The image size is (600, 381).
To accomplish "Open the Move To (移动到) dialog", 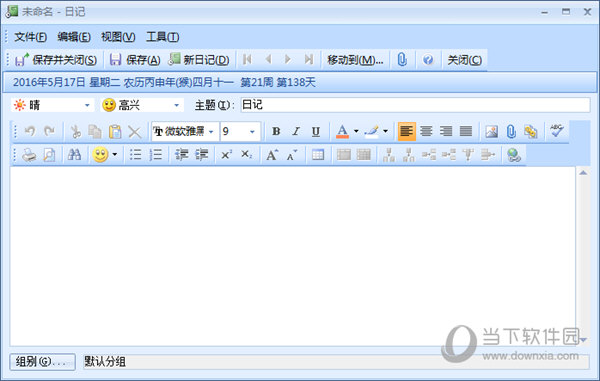I will point(355,60).
